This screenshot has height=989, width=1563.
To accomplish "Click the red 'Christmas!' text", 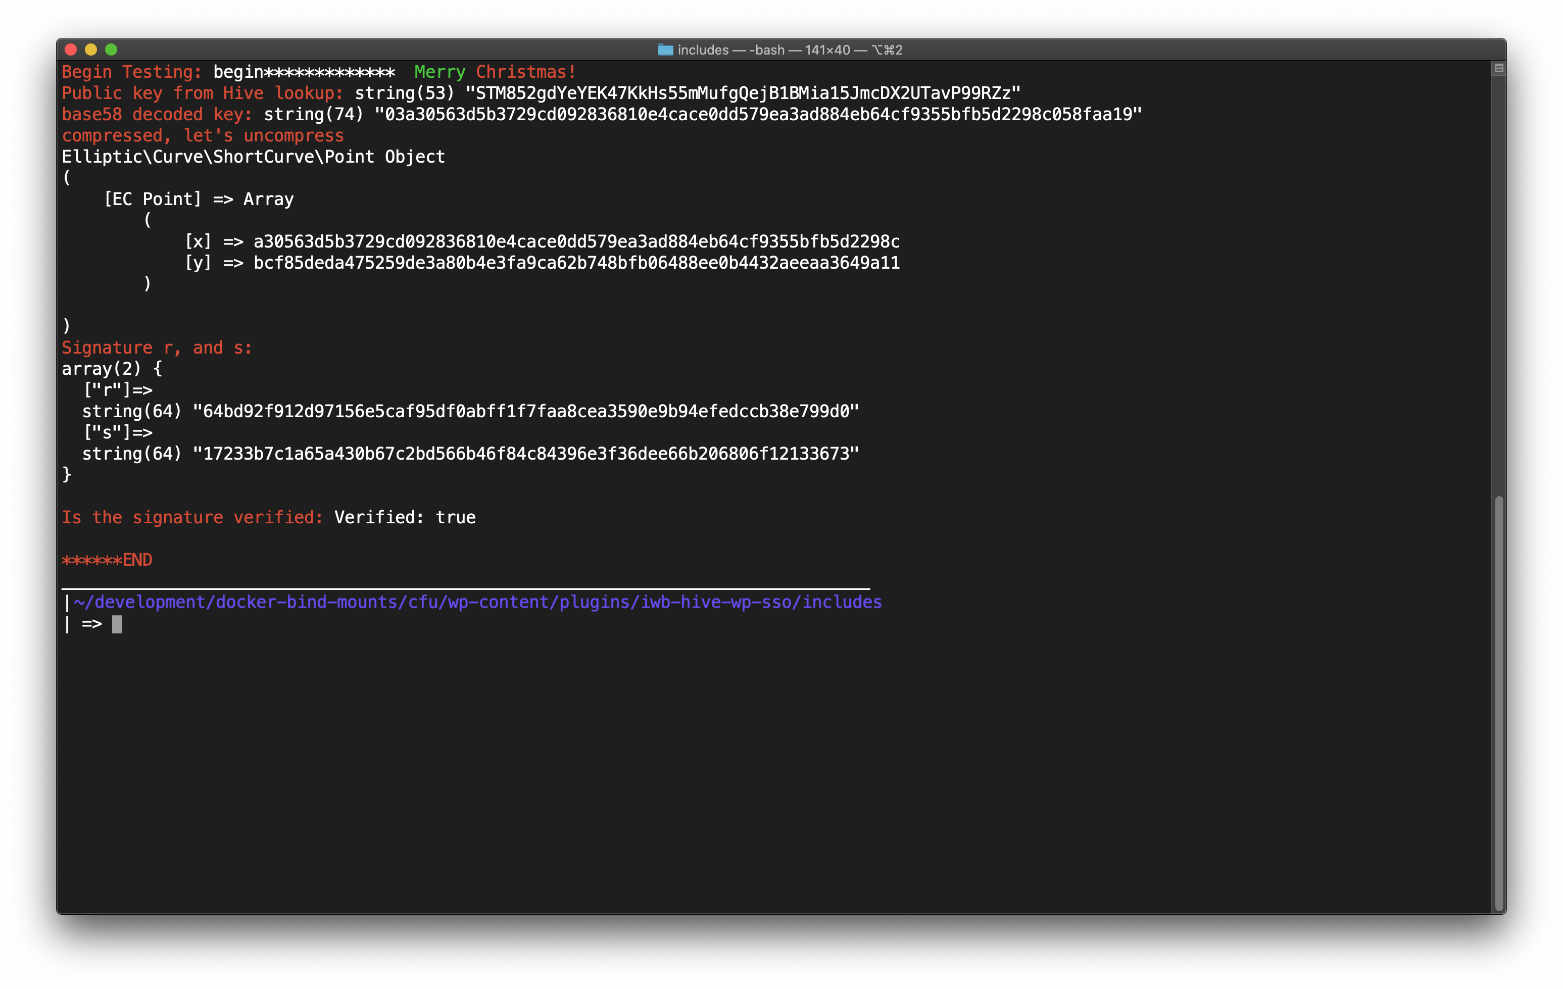I will click(526, 72).
